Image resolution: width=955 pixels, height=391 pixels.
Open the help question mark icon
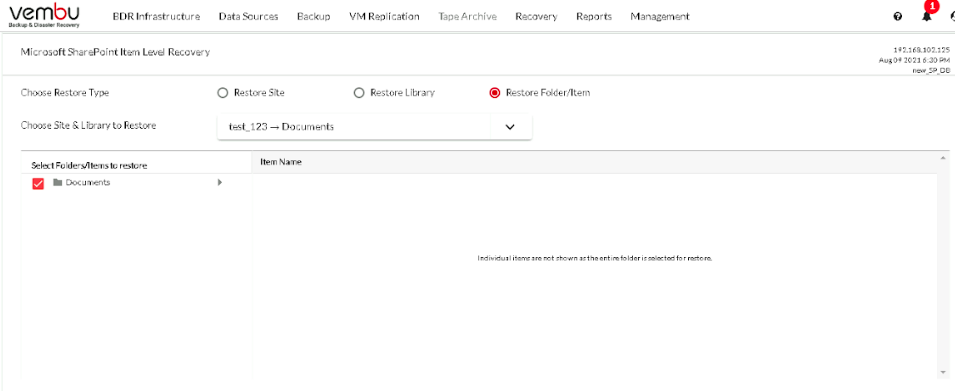[x=898, y=17]
